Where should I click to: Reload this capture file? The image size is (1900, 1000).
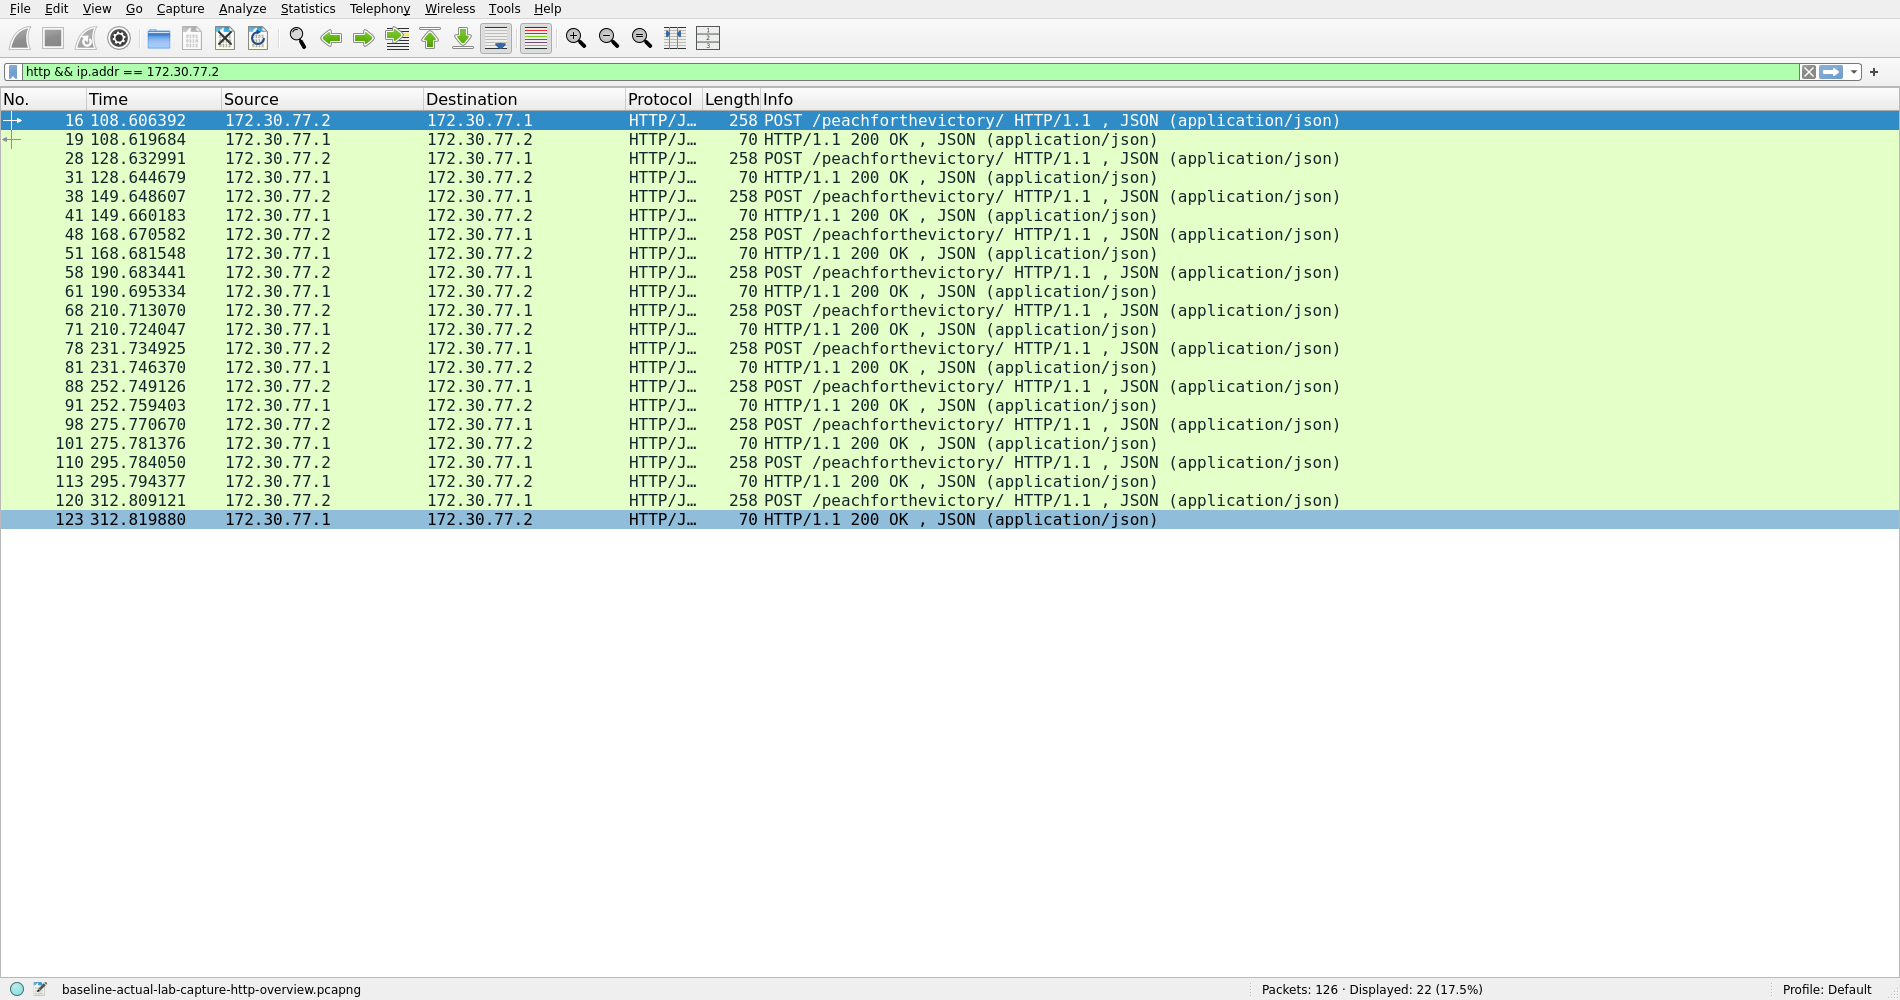(x=258, y=38)
